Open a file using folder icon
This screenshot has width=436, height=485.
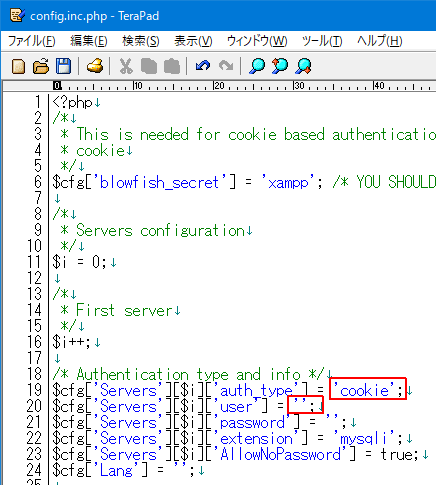pos(41,66)
